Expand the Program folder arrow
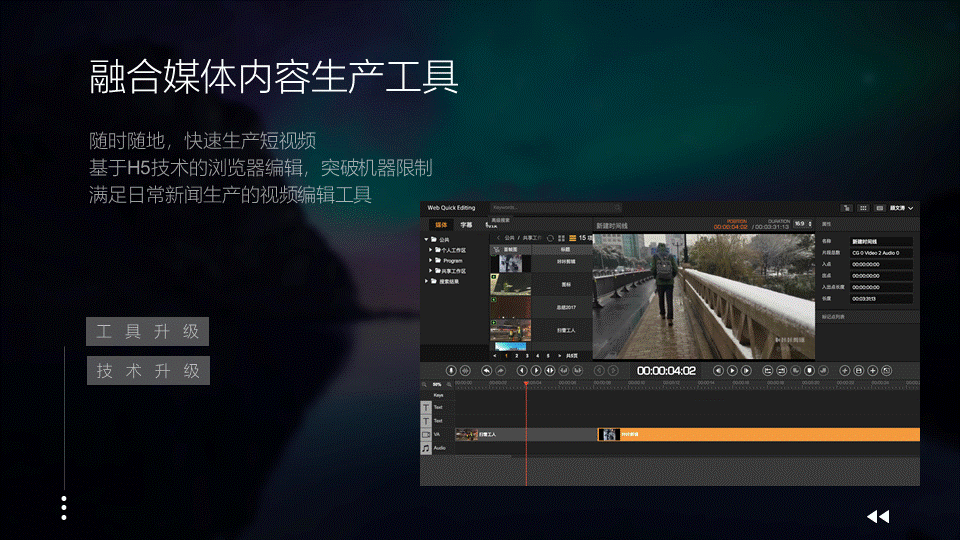This screenshot has width=960, height=540. 430,260
